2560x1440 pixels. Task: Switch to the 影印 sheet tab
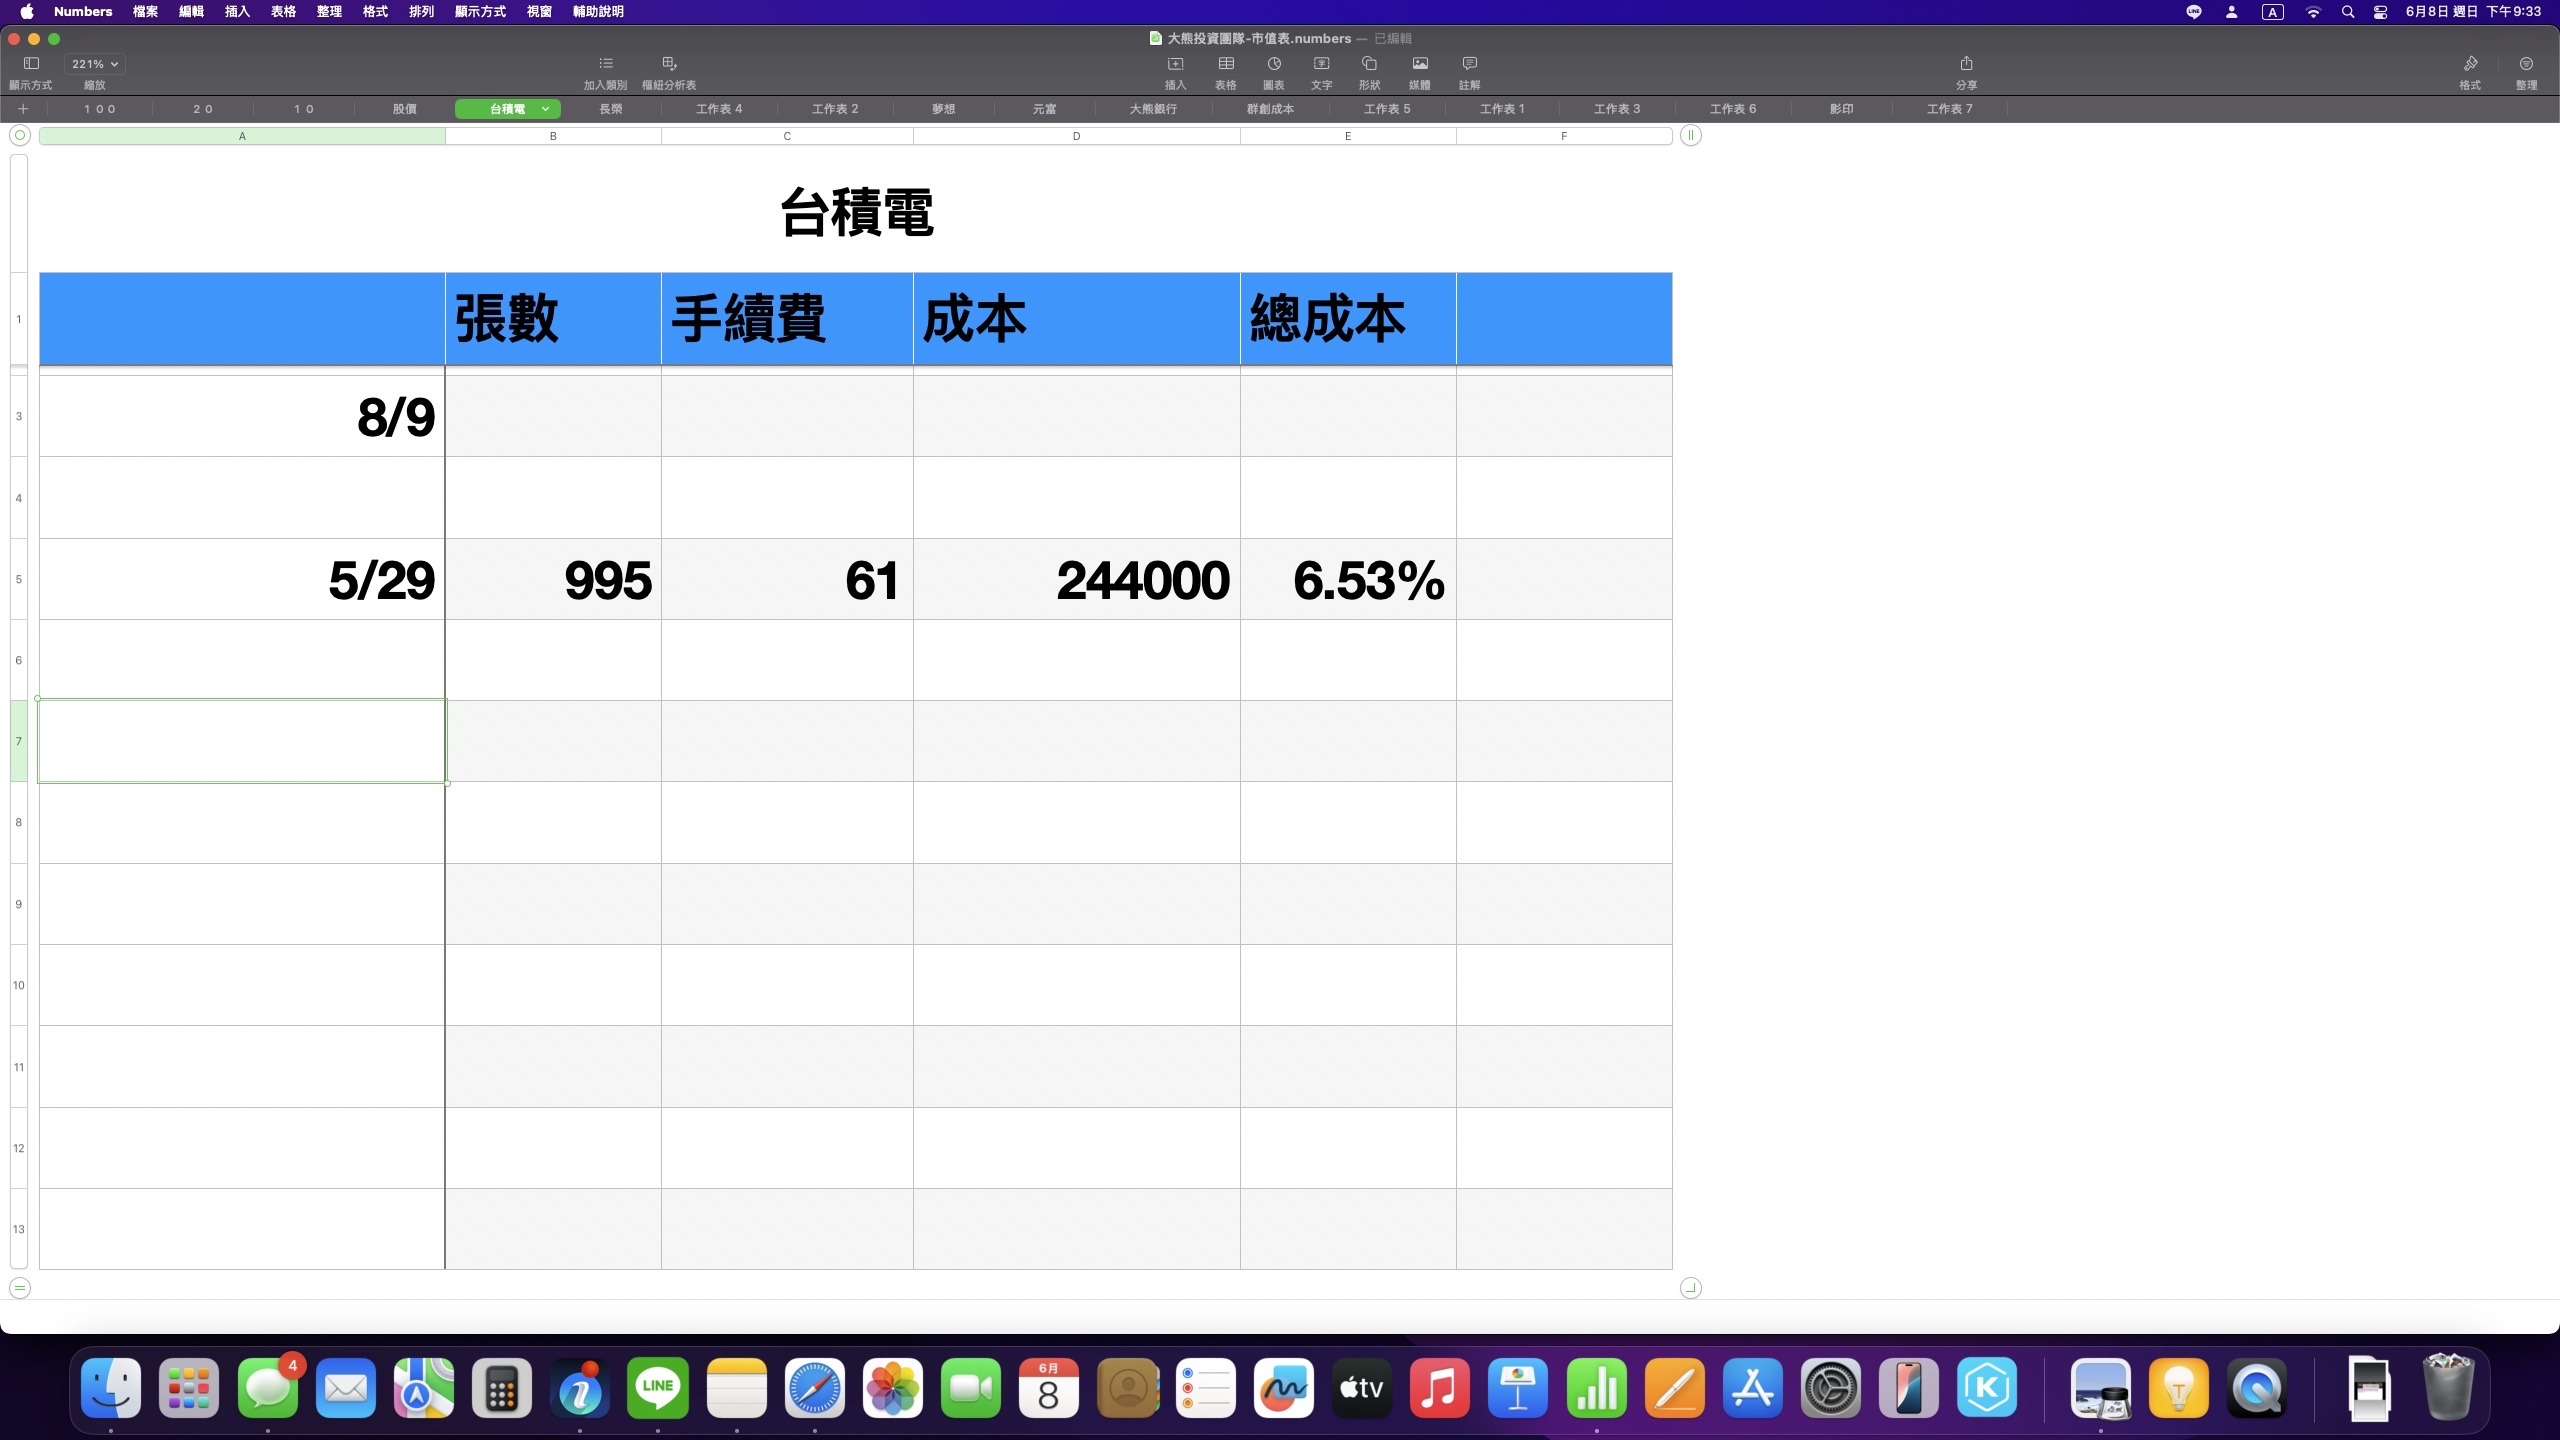coord(1841,108)
